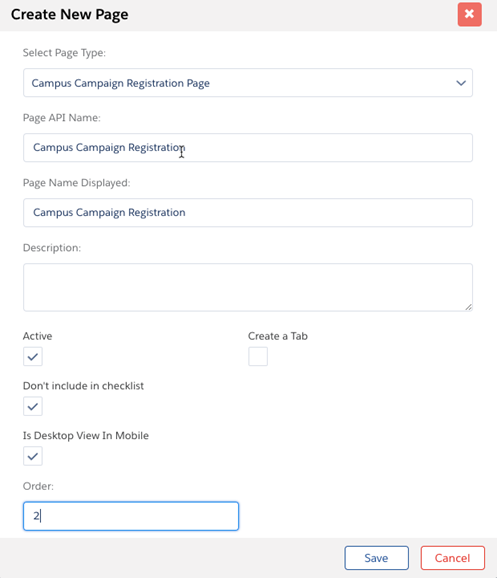Focus the empty Description text area

pyautogui.click(x=248, y=287)
